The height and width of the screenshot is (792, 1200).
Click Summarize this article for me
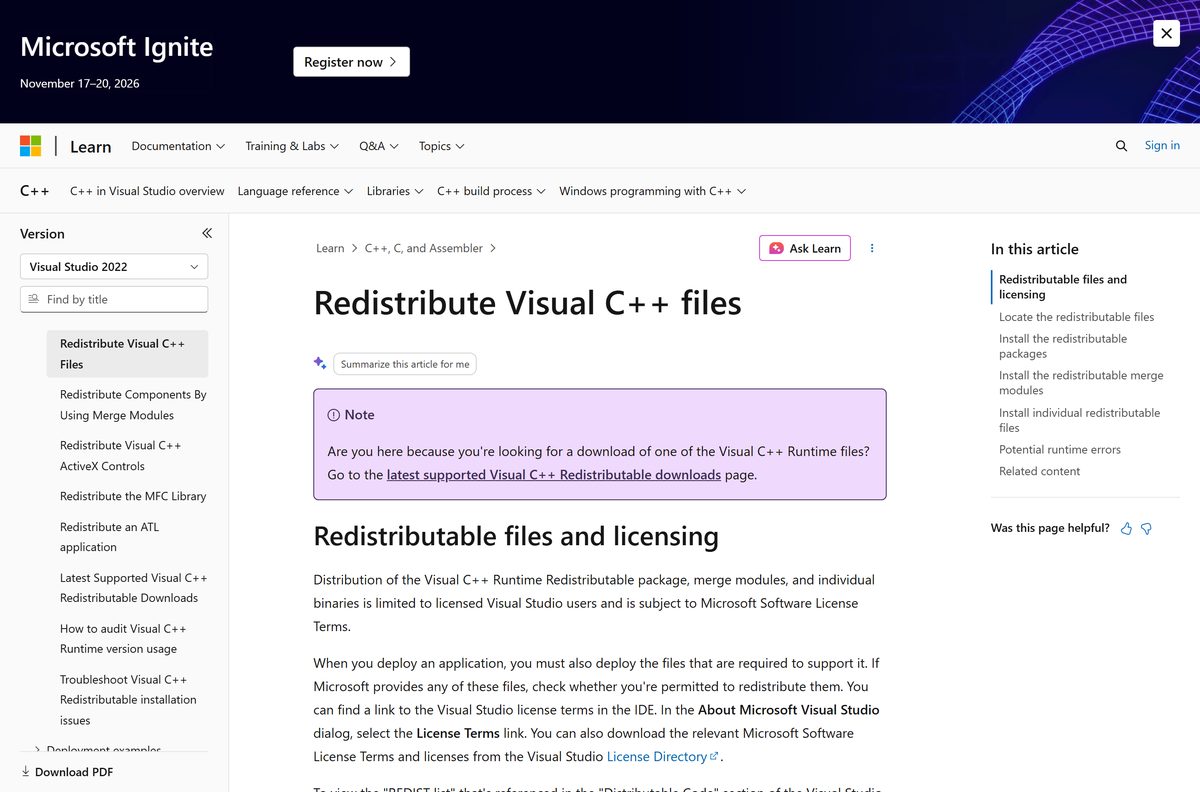click(x=405, y=364)
